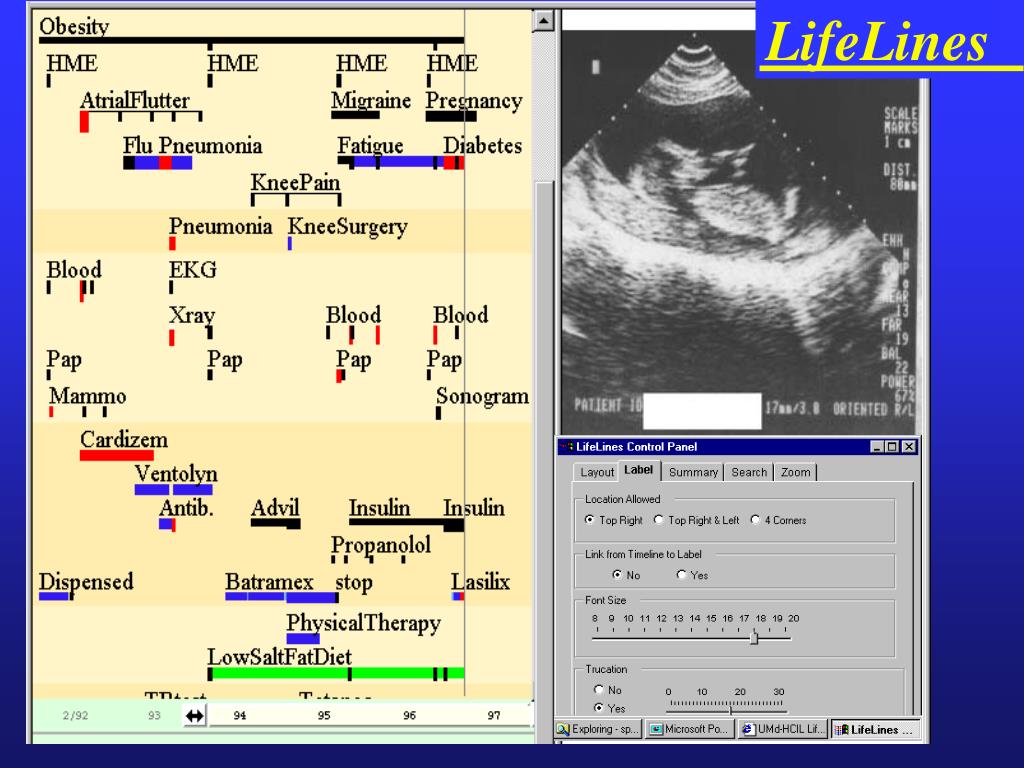Click the Mammo label
The image size is (1024, 768).
(88, 396)
